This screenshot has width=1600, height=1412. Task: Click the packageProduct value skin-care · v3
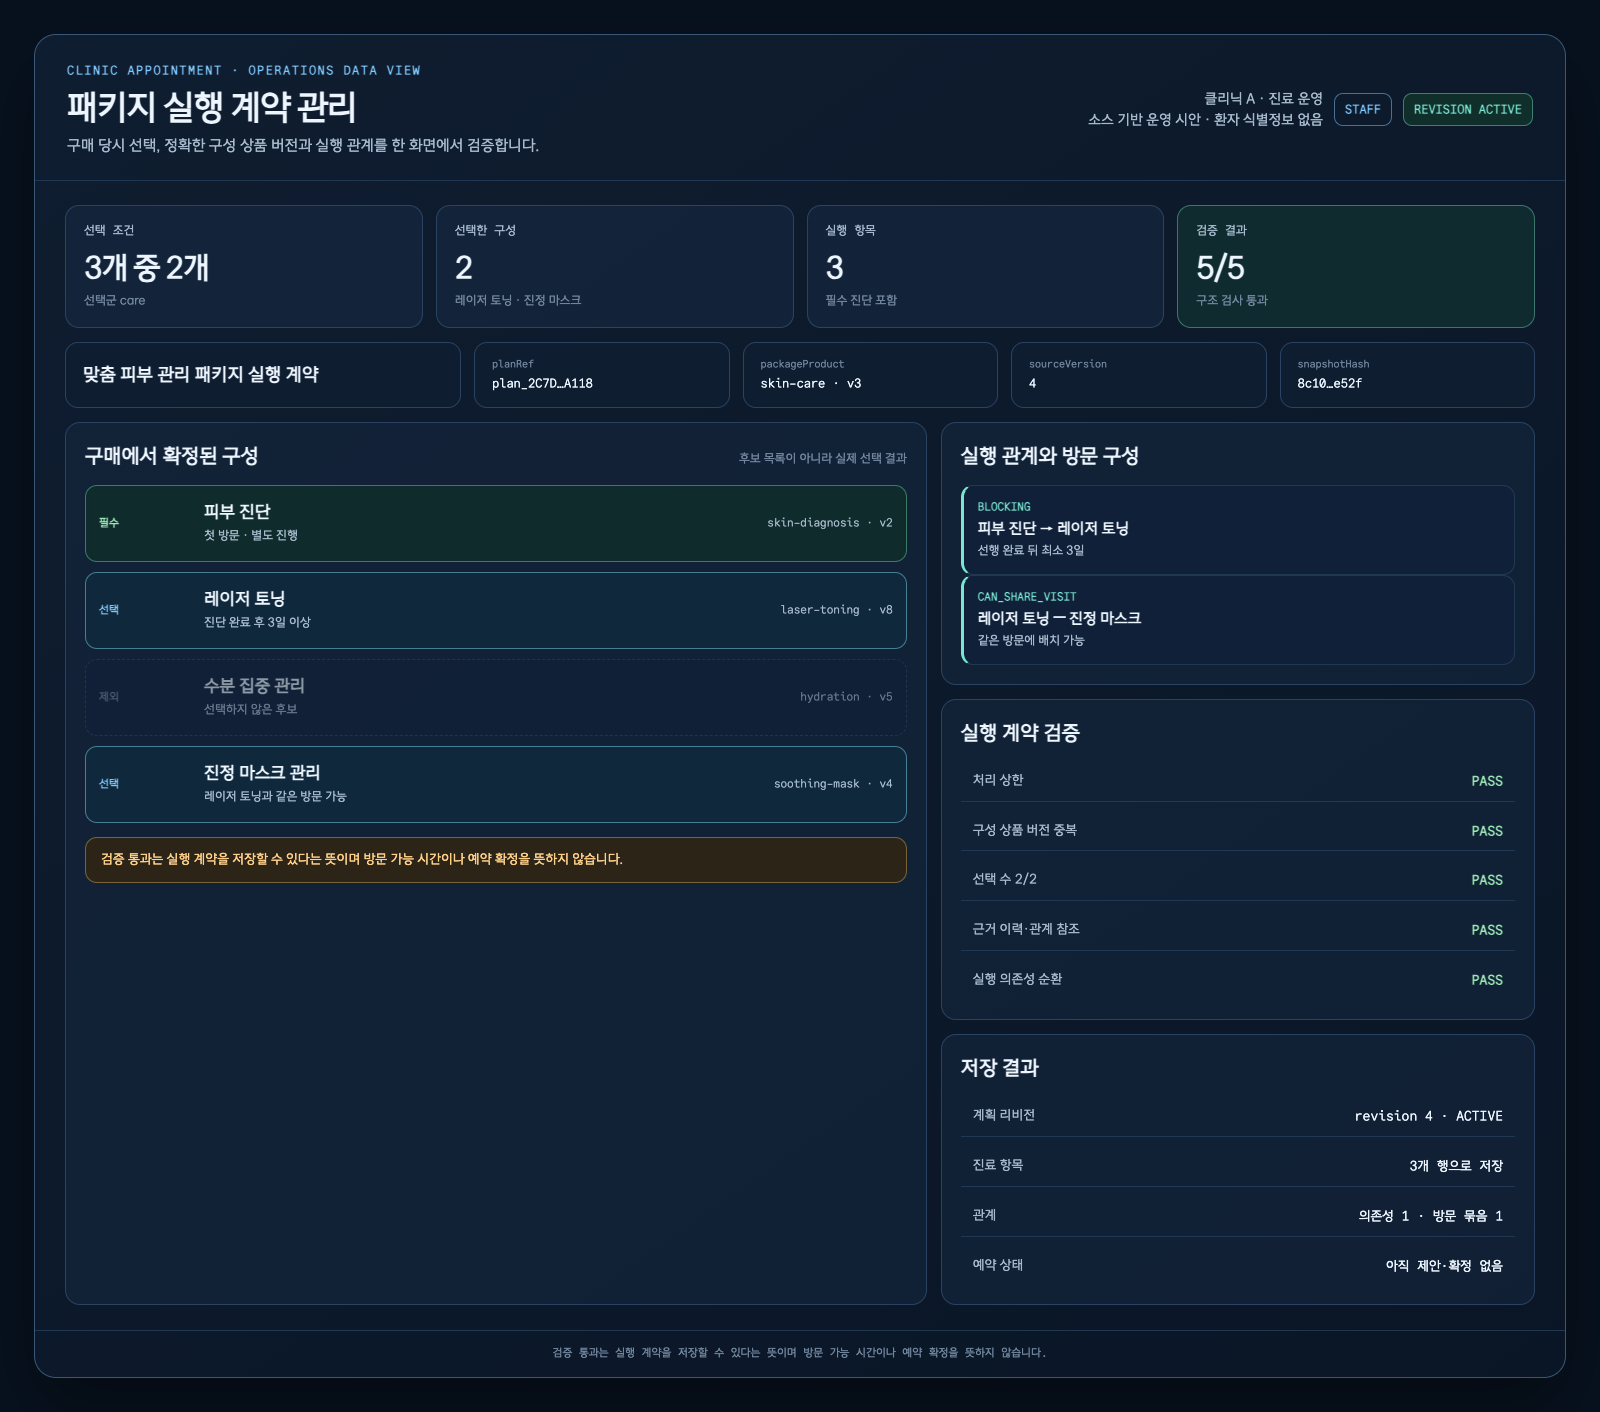coord(810,383)
